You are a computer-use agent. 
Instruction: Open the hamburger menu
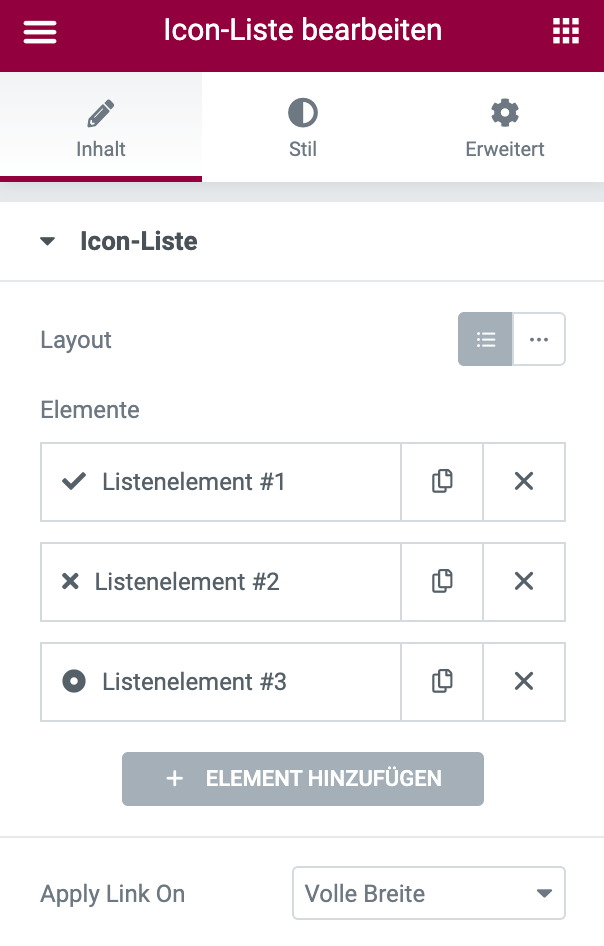tap(40, 31)
